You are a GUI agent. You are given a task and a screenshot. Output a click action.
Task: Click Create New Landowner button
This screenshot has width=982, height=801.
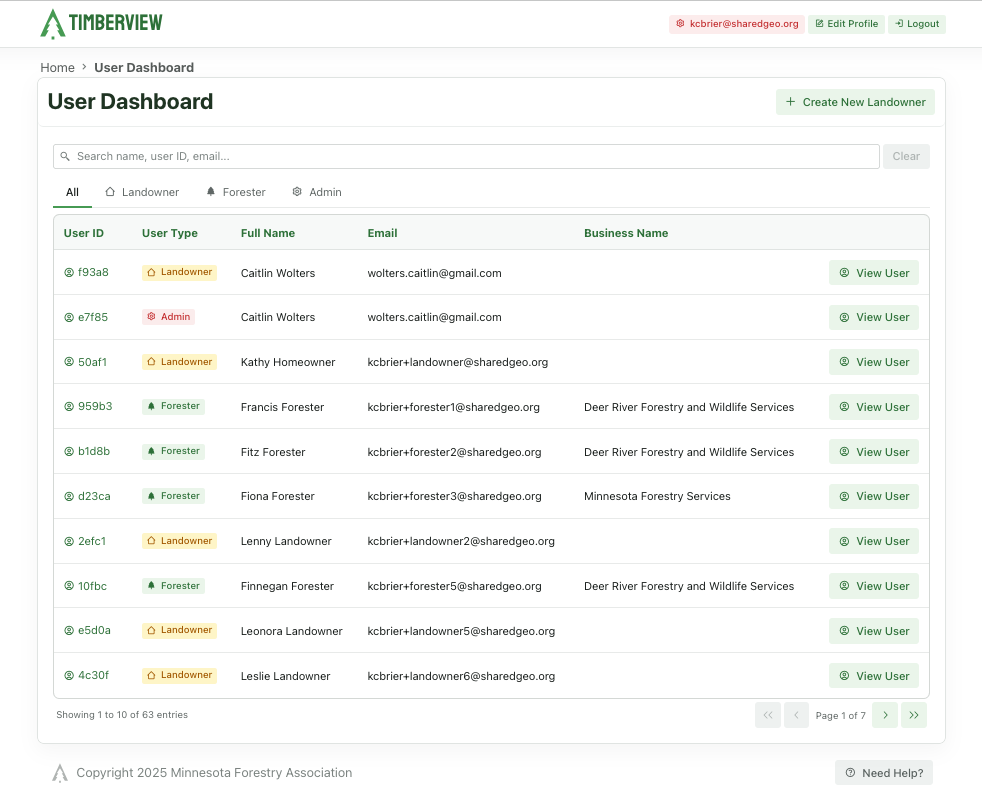tap(855, 102)
